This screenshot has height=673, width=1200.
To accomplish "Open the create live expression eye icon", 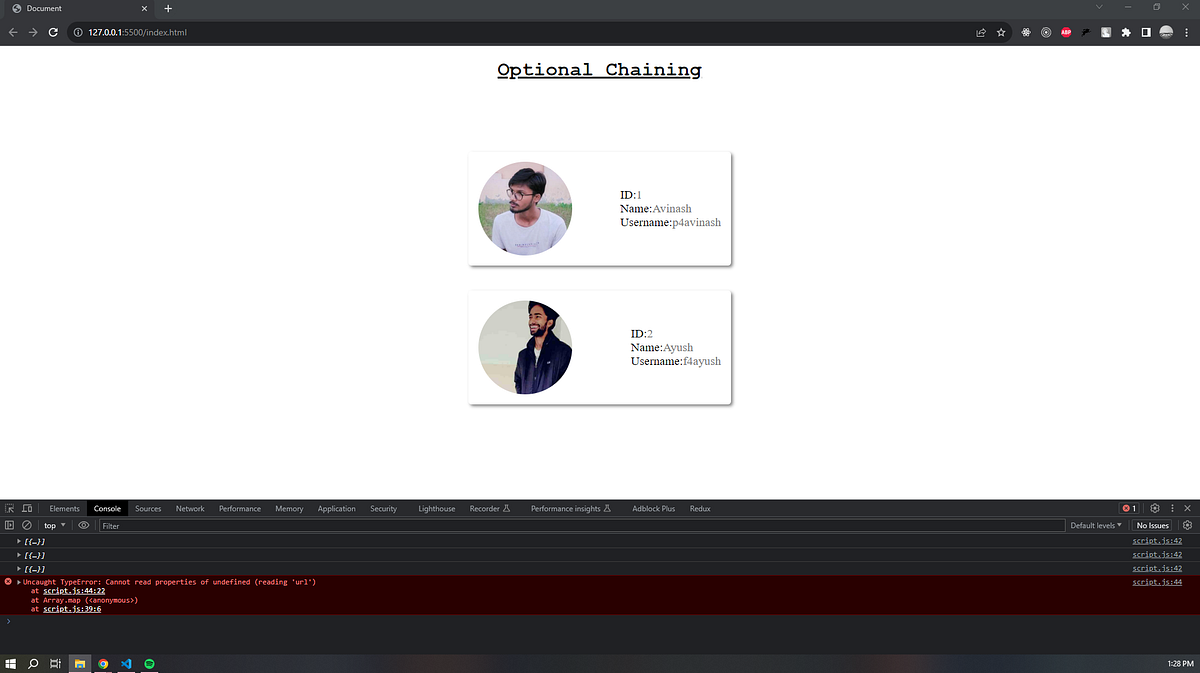I will (x=84, y=525).
